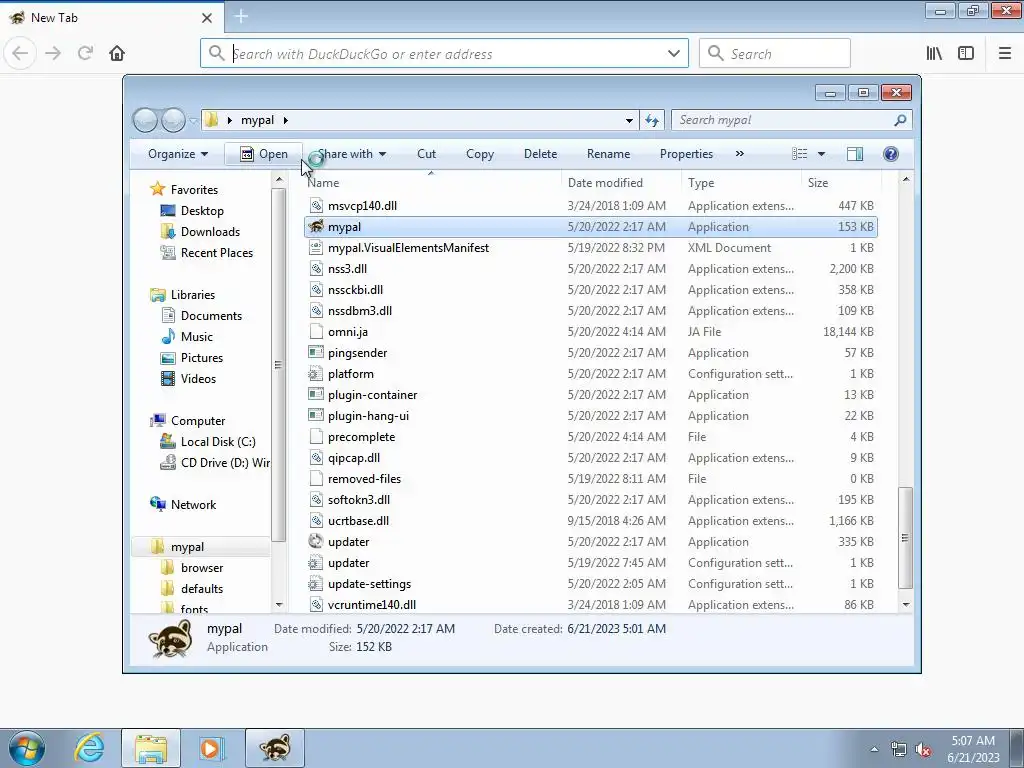The image size is (1024, 768).
Task: Click the file list scrollbar thumb
Action: tap(905, 538)
